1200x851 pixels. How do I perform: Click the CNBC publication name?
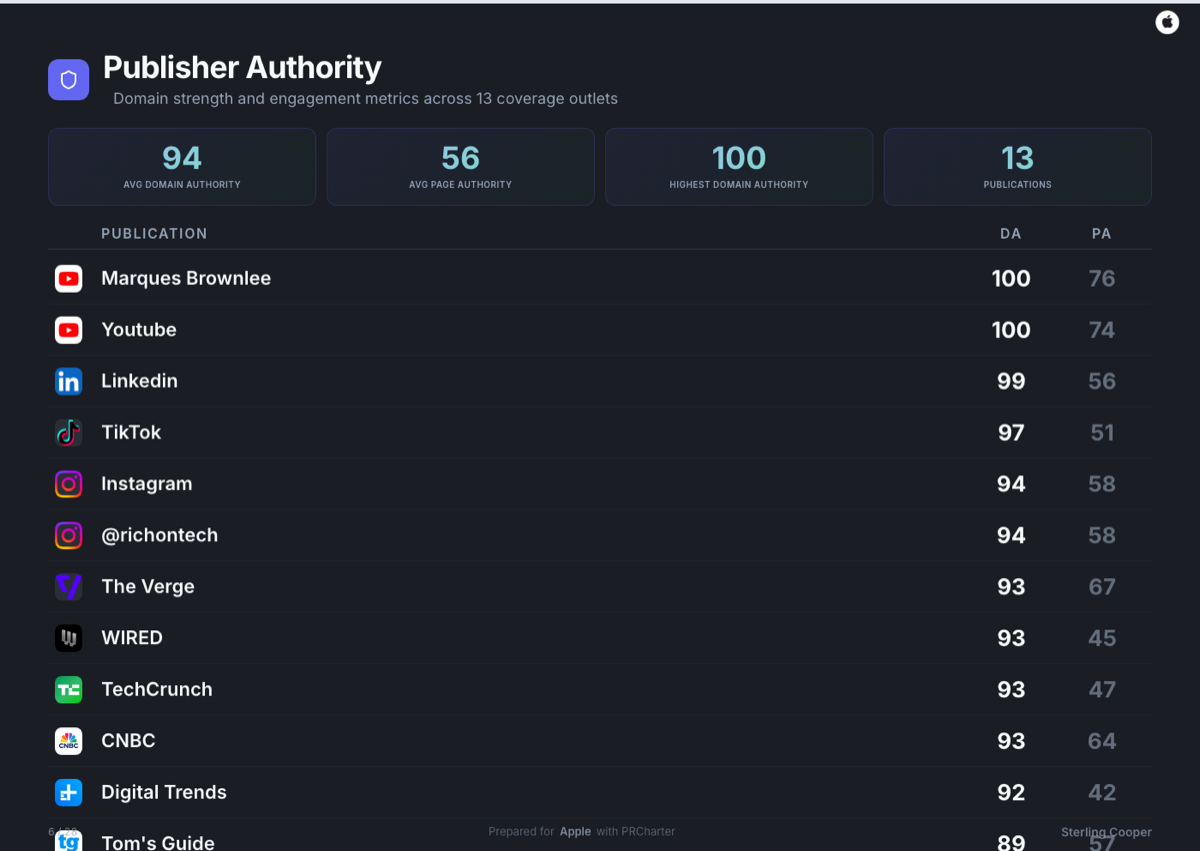[x=128, y=741]
